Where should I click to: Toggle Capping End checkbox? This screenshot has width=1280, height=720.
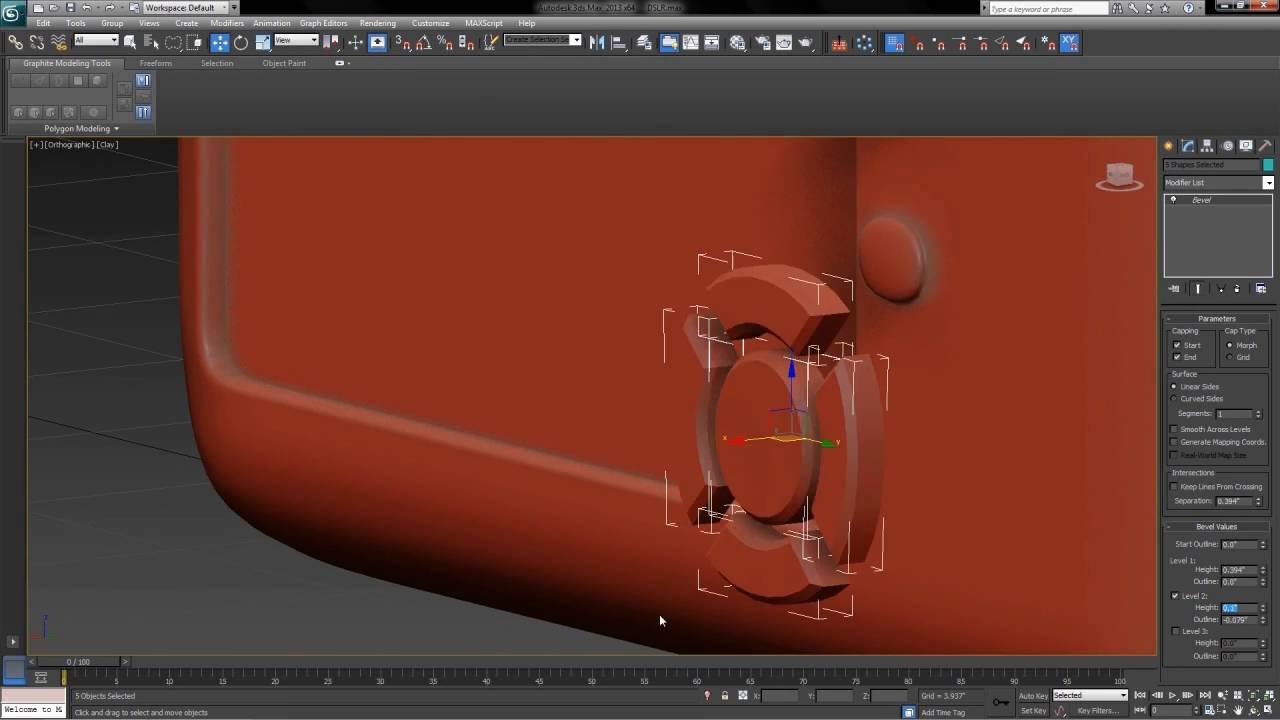[1177, 357]
